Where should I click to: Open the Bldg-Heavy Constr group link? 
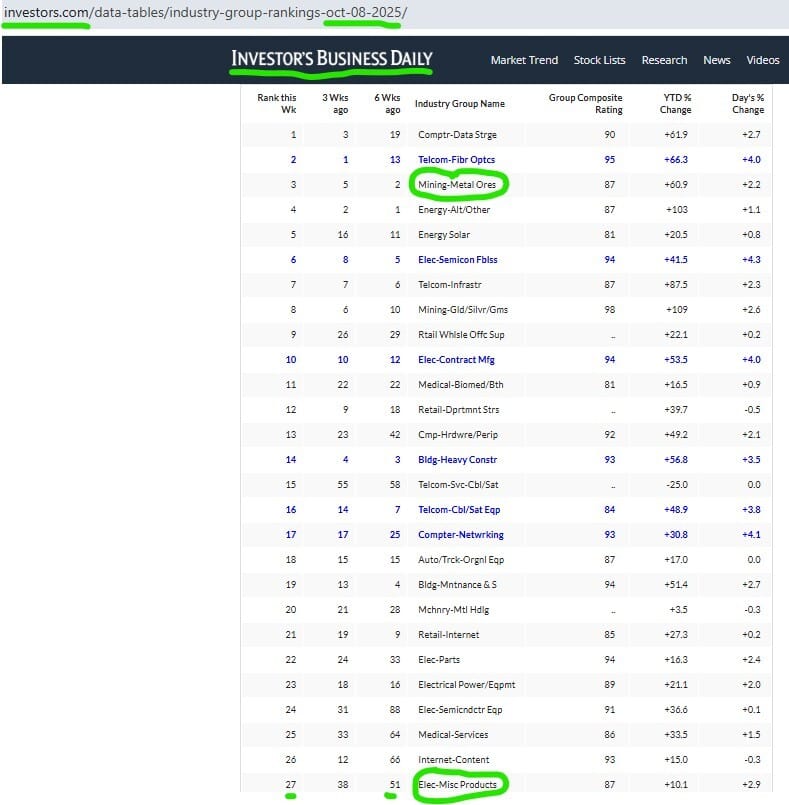(457, 460)
